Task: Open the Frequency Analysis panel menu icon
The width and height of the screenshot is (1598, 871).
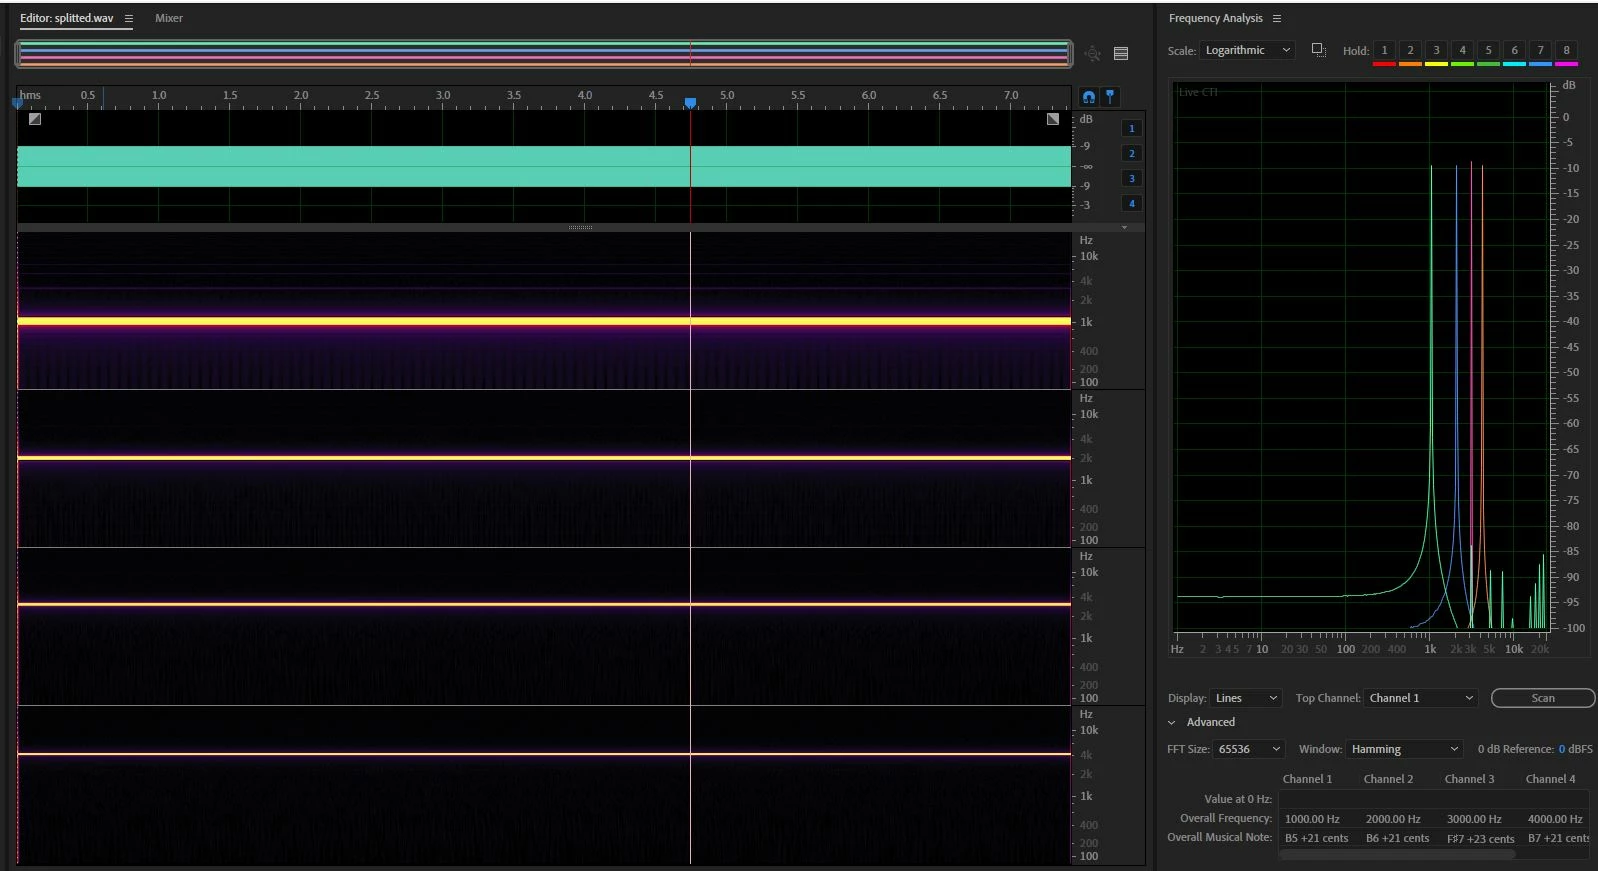Action: pyautogui.click(x=1277, y=18)
